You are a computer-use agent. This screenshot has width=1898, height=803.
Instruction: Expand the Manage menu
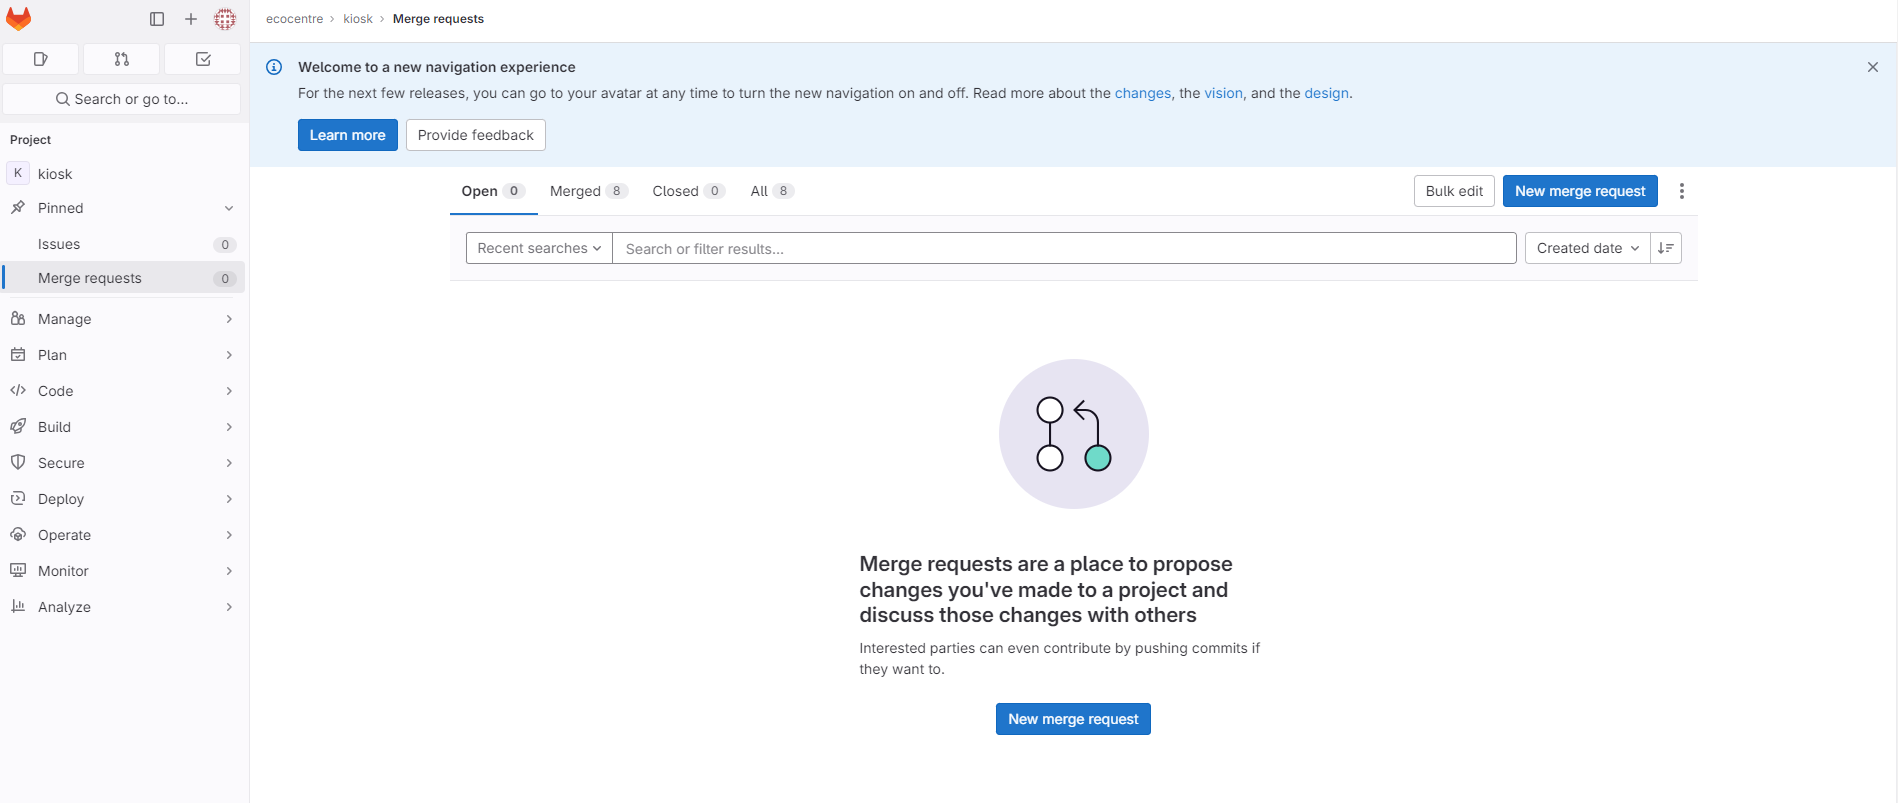124,319
